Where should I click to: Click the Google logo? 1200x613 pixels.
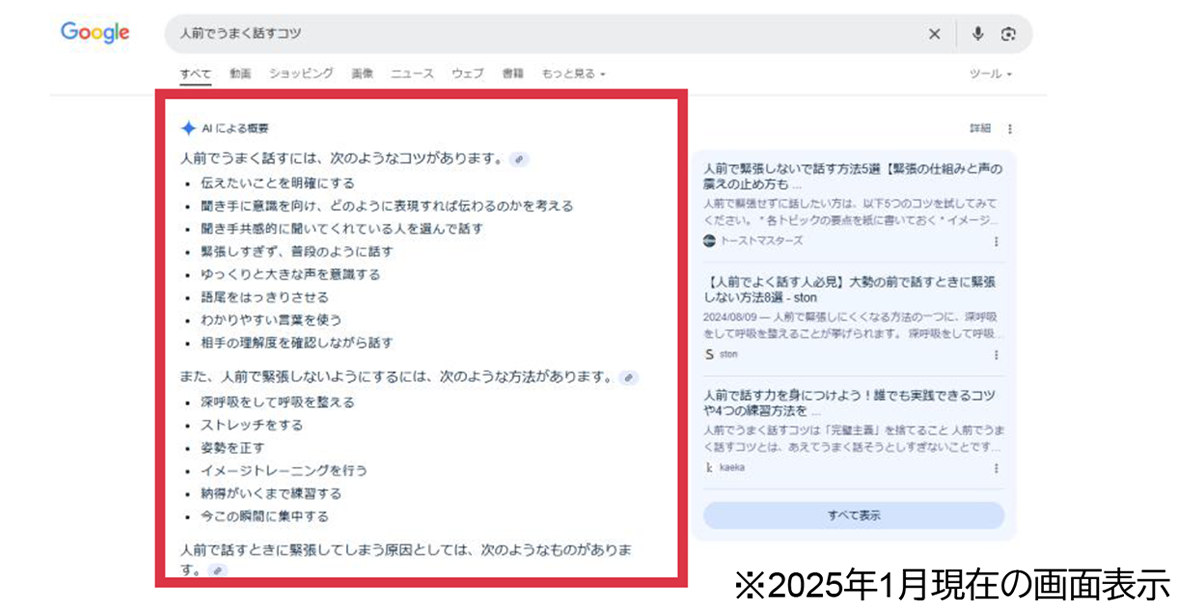pyautogui.click(x=94, y=33)
